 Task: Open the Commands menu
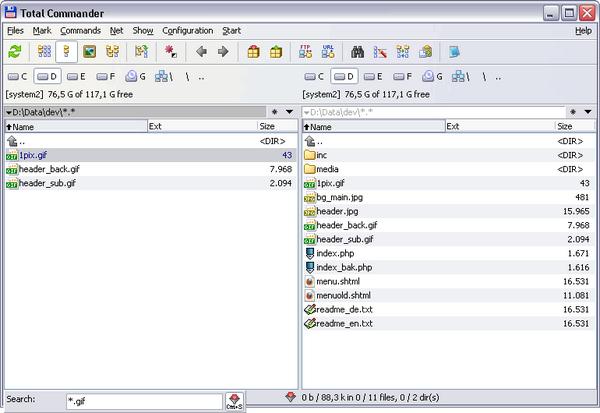coord(80,31)
